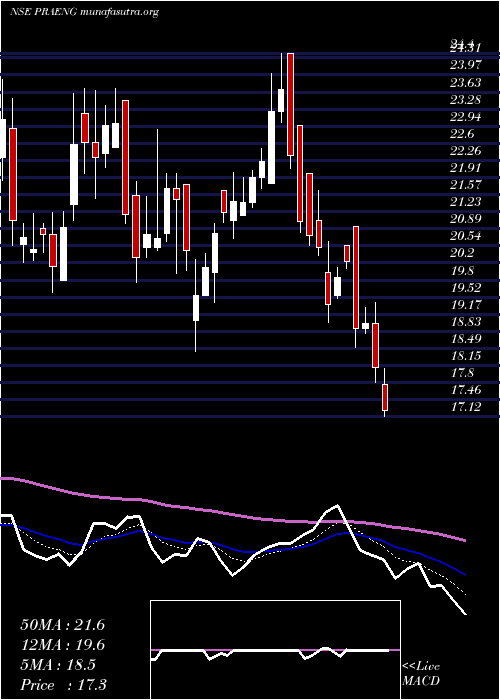This screenshot has height=700, width=500.
Task: Select the 21.23 price axis label
Action: [x=466, y=202]
